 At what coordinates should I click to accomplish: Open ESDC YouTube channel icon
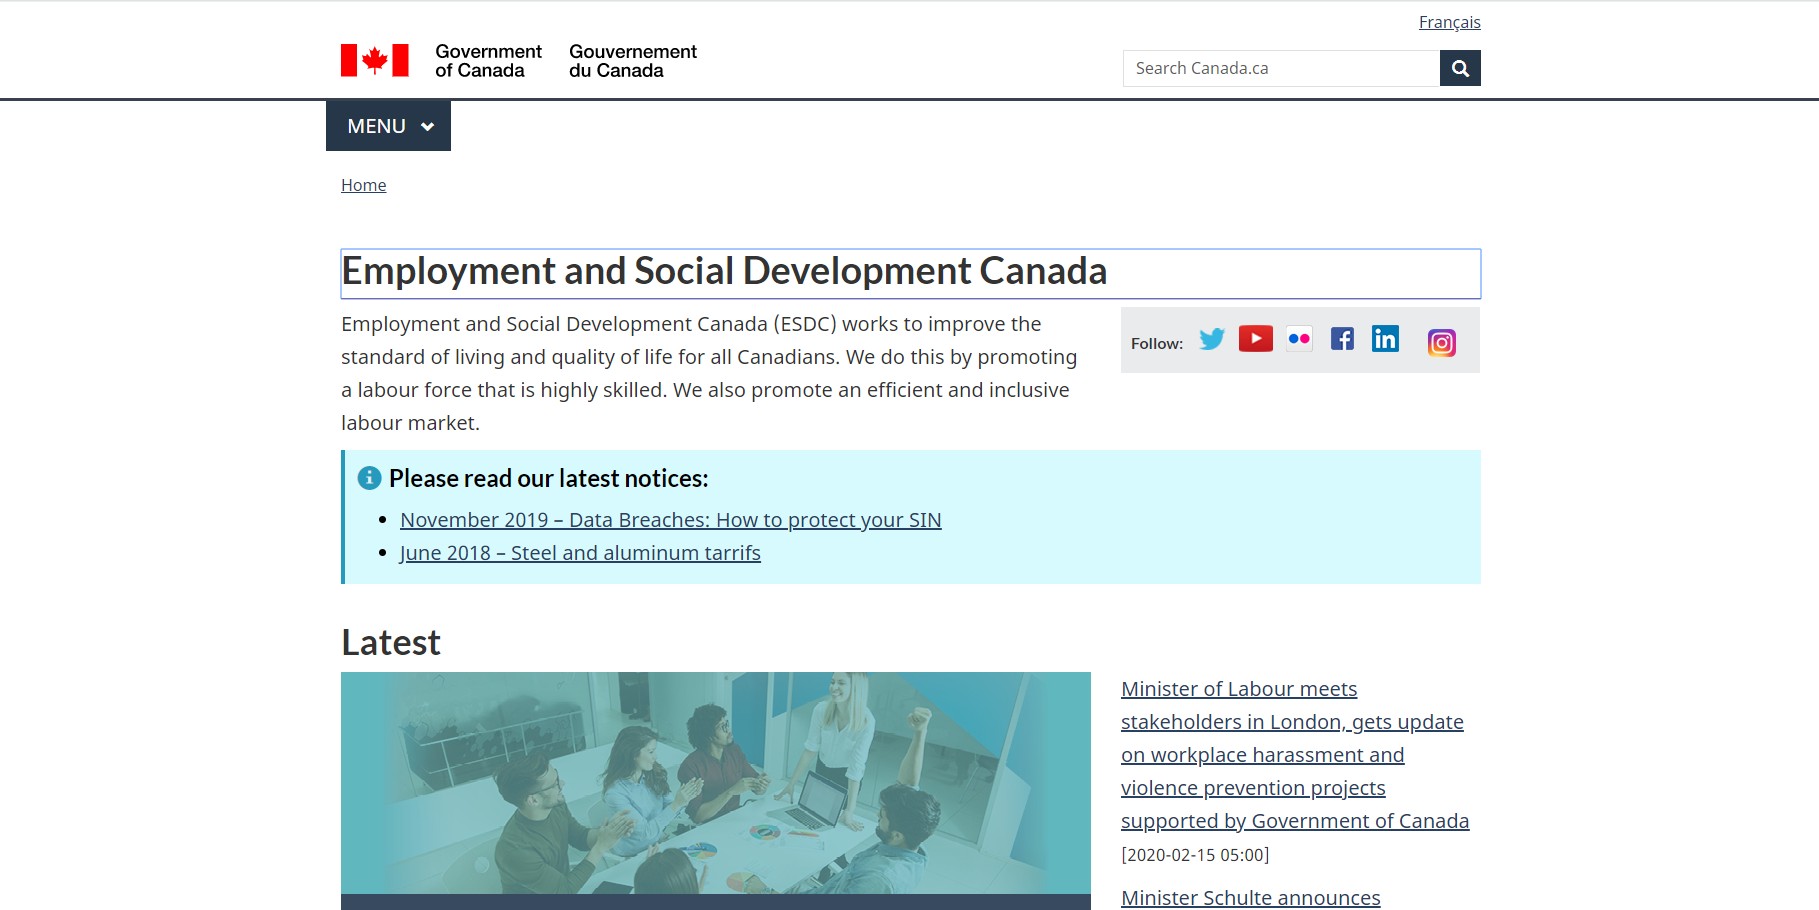click(x=1256, y=339)
